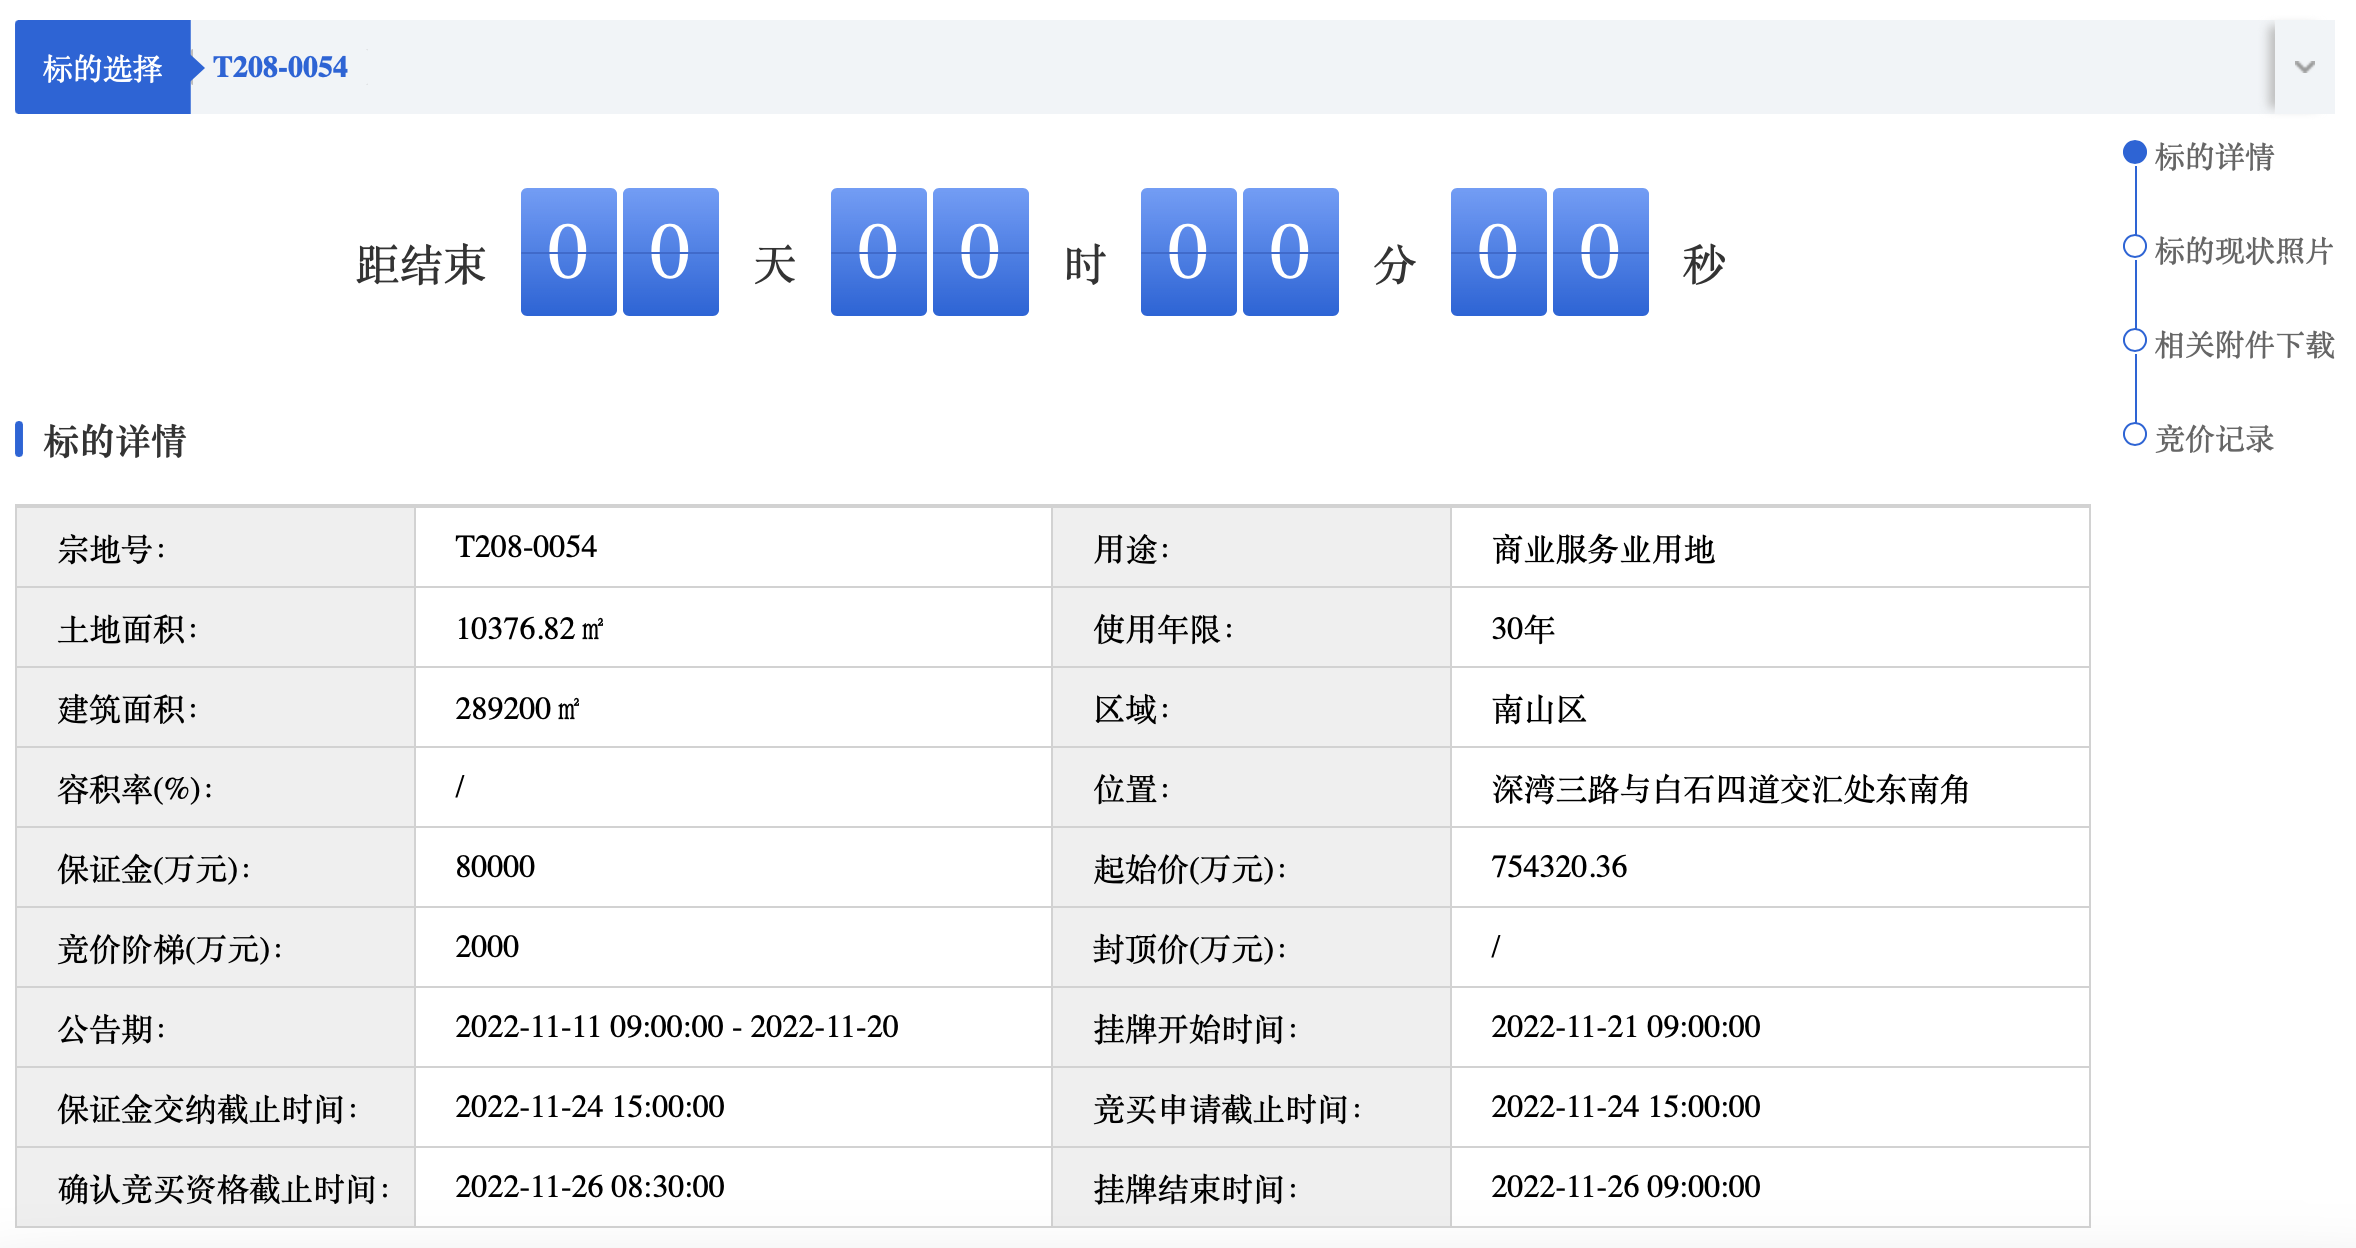The height and width of the screenshot is (1248, 2356).
Task: Click the 位置 value 深湾三路与白石四道交汇处东南角
Action: click(x=1730, y=788)
